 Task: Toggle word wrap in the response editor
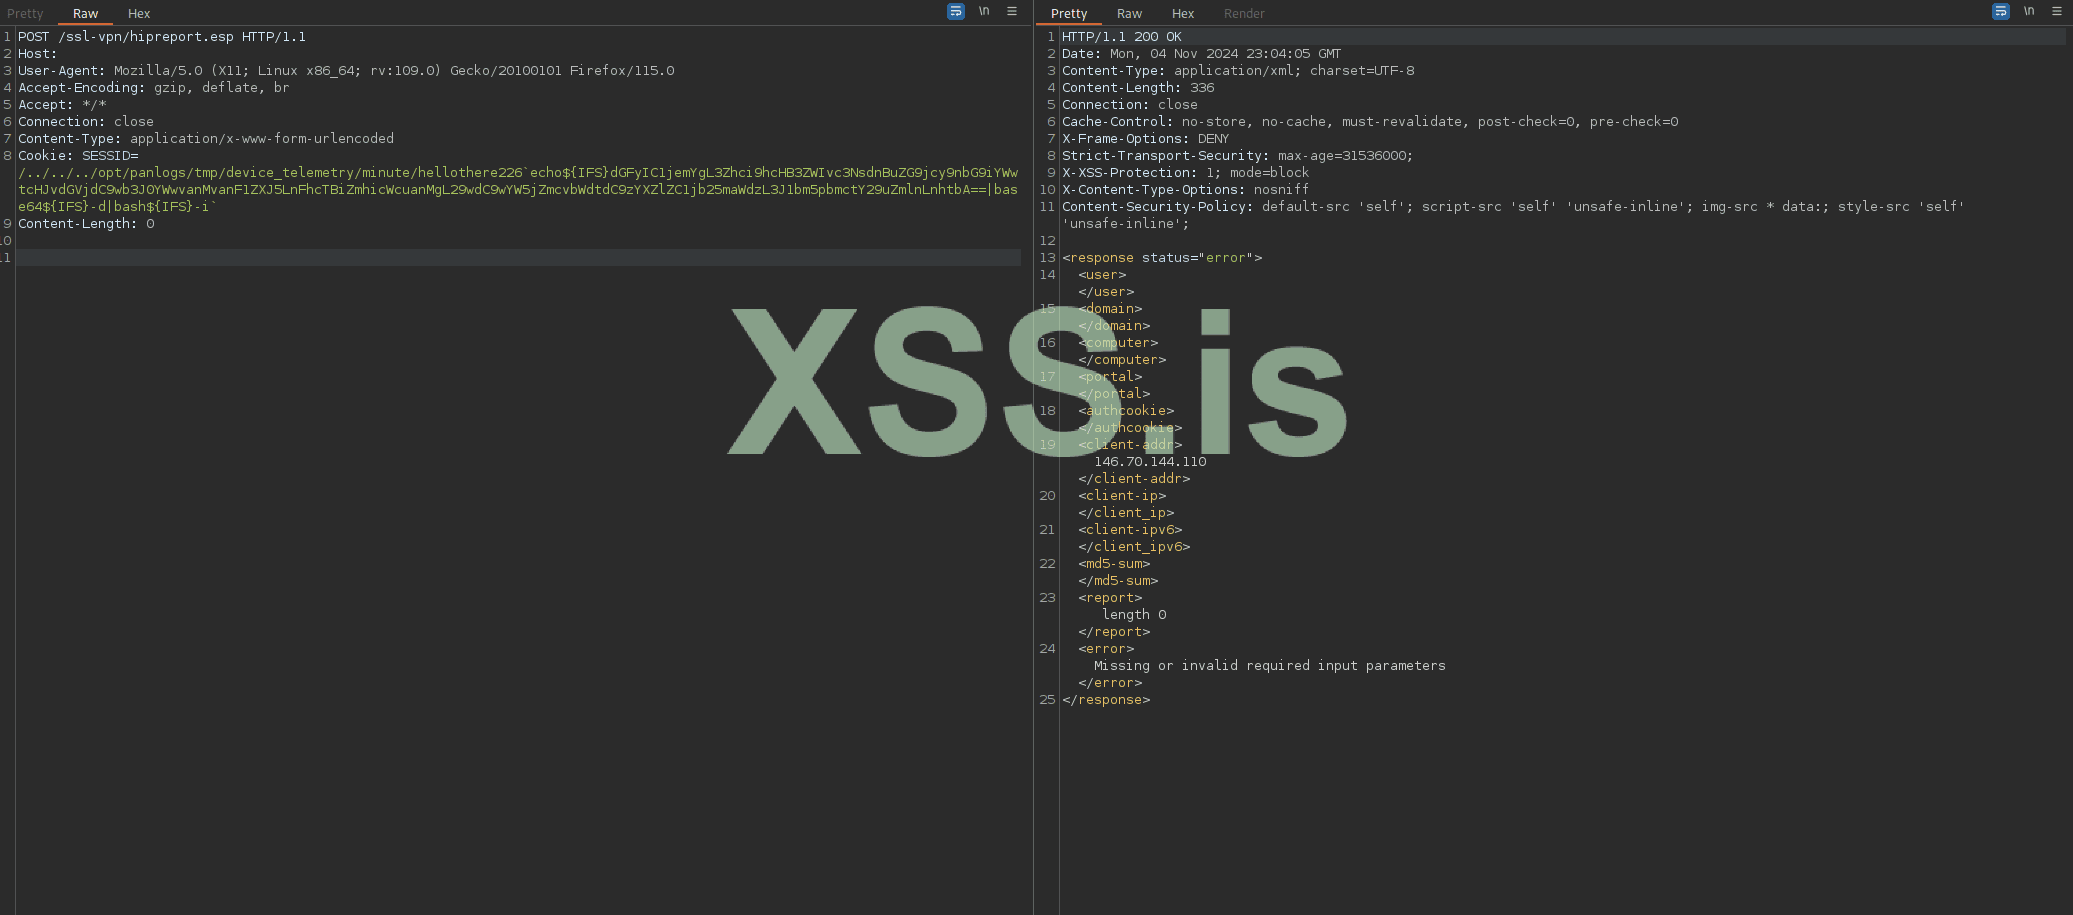point(2000,11)
